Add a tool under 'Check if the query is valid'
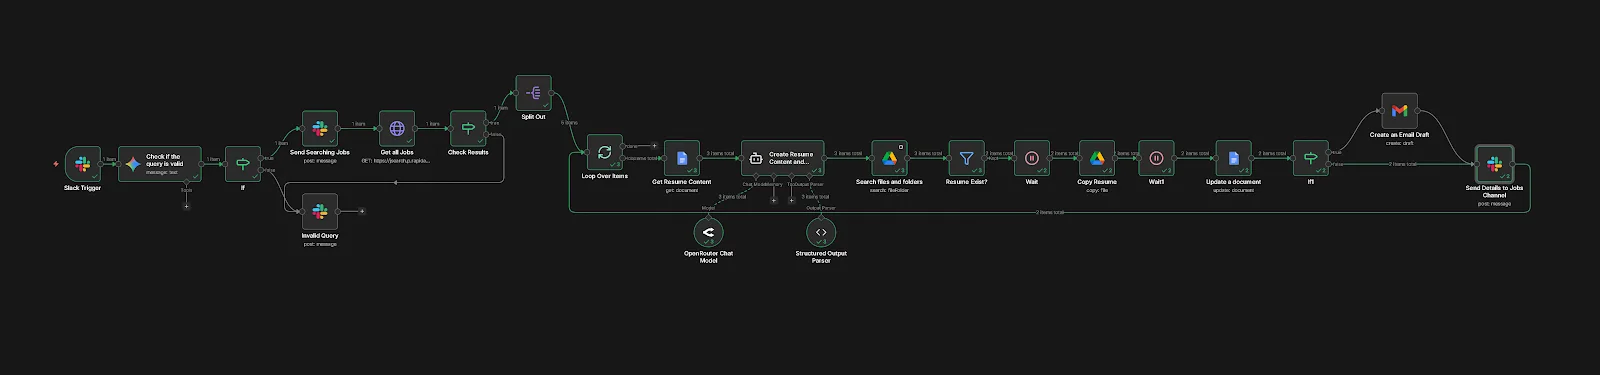This screenshot has height=375, width=1600. pyautogui.click(x=186, y=206)
